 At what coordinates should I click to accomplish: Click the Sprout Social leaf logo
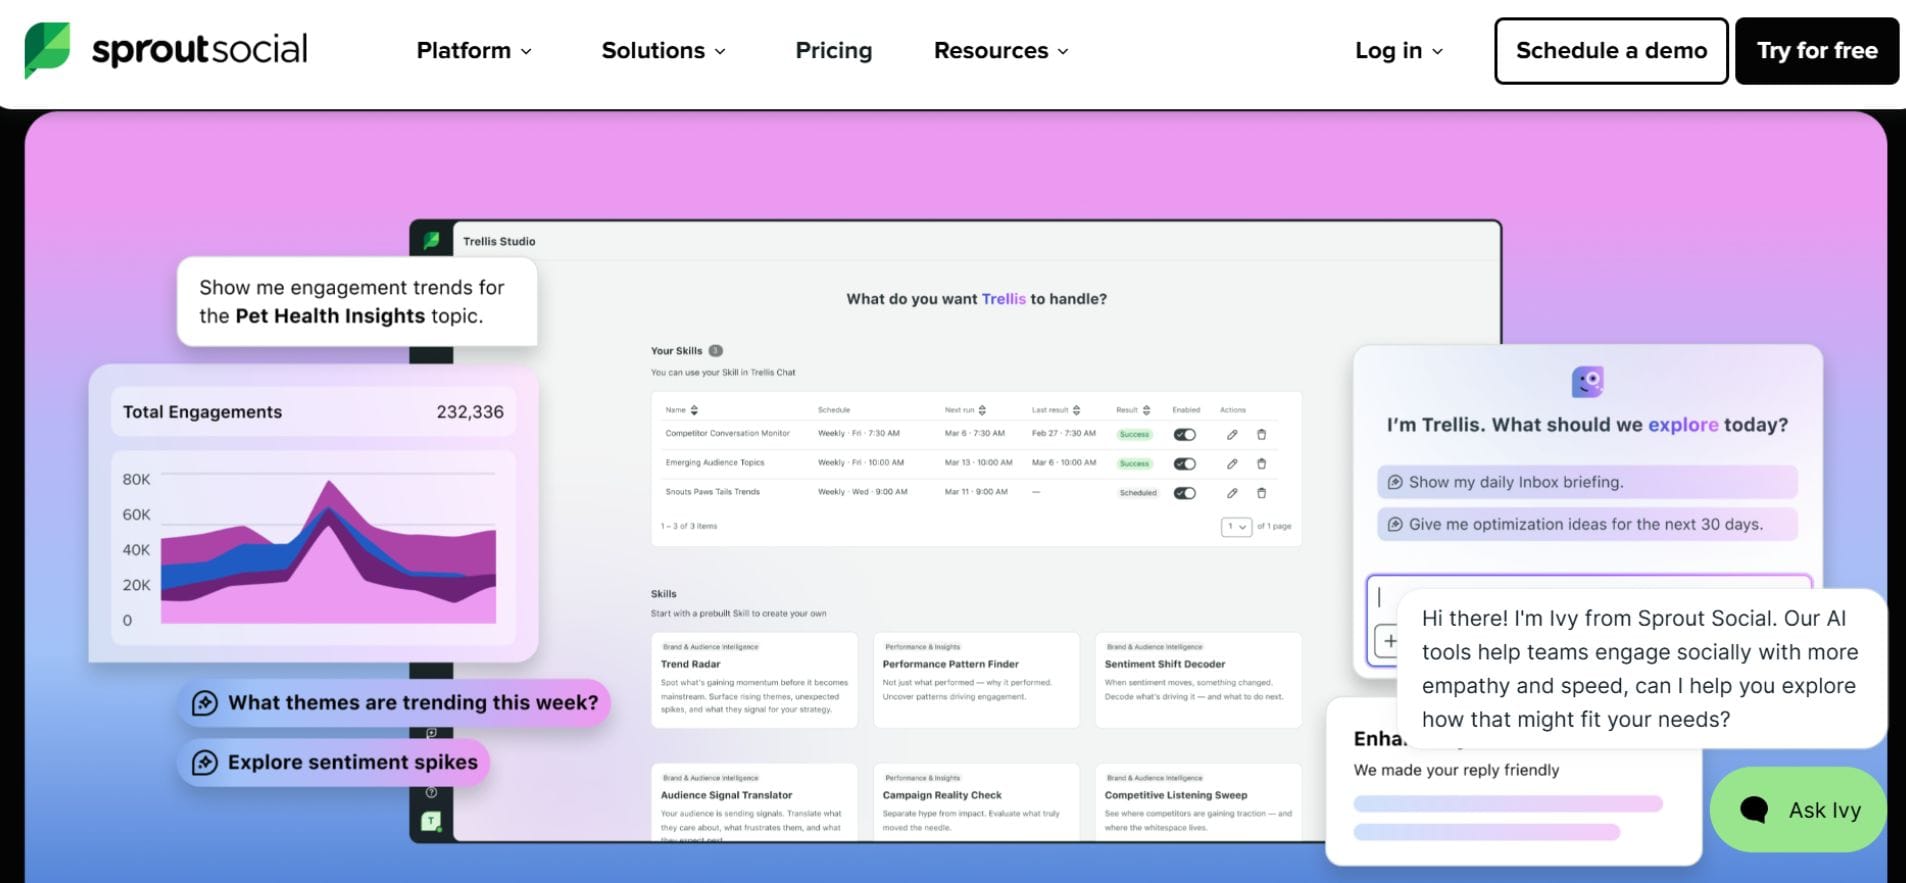click(x=47, y=50)
